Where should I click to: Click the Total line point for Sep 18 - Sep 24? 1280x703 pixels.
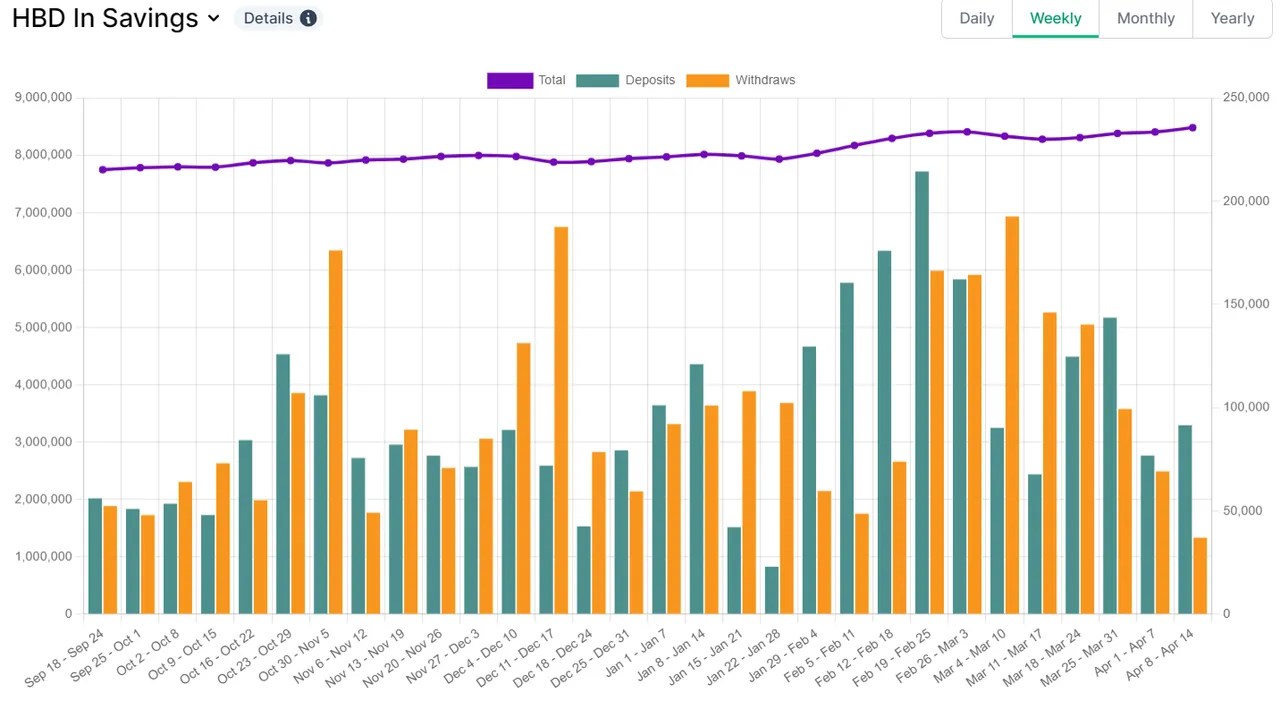(x=103, y=170)
